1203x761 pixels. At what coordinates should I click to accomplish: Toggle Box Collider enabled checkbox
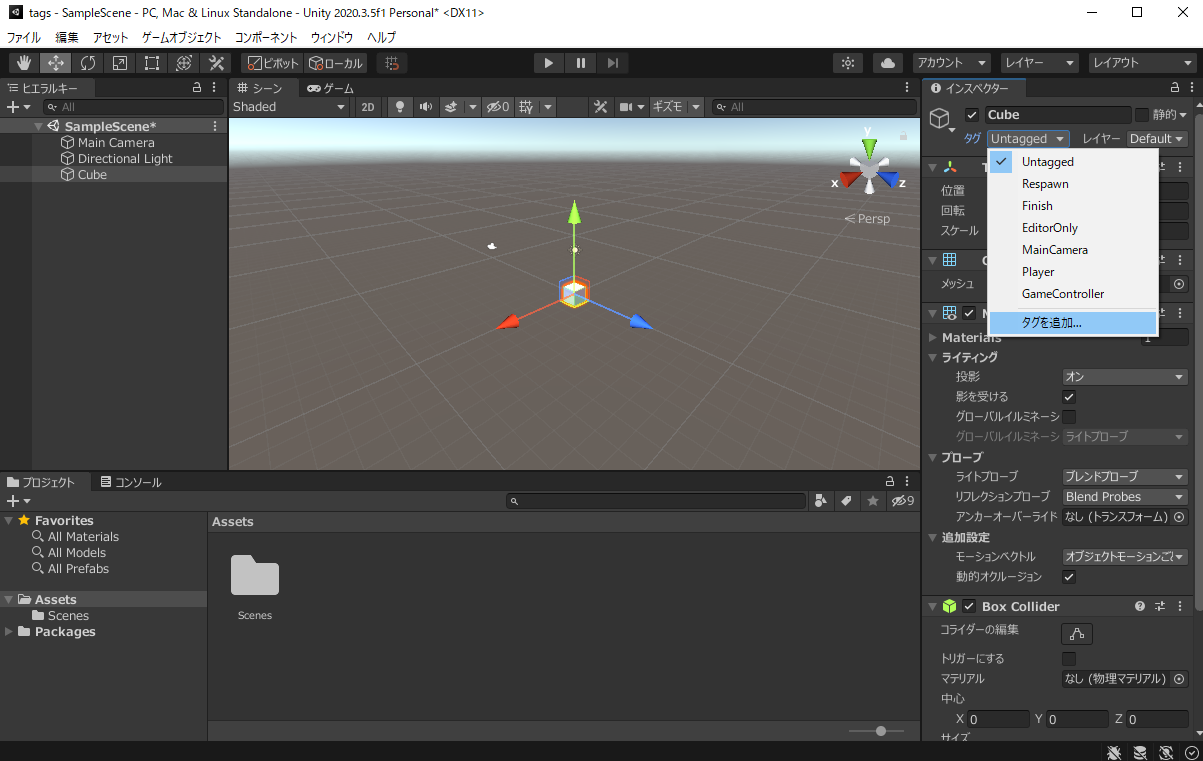pos(969,607)
